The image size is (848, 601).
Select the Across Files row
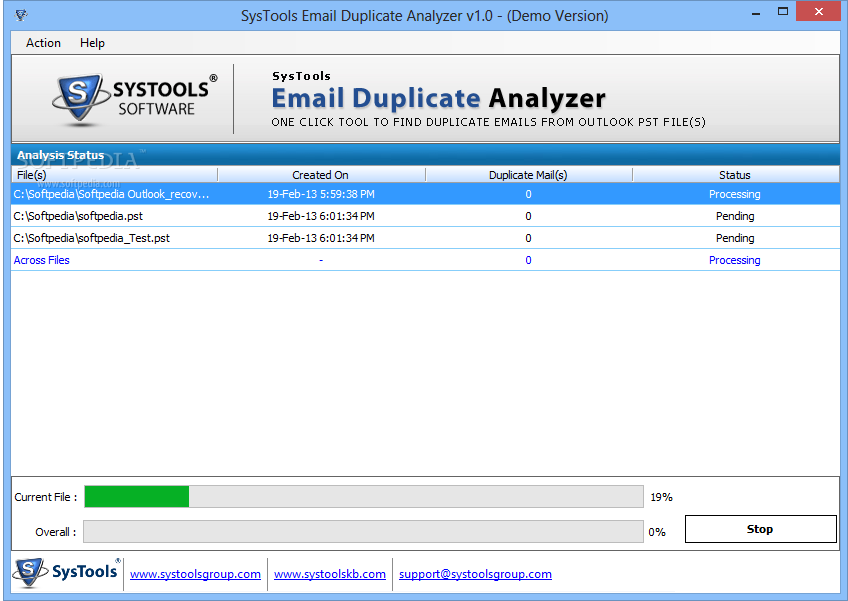[x=425, y=260]
